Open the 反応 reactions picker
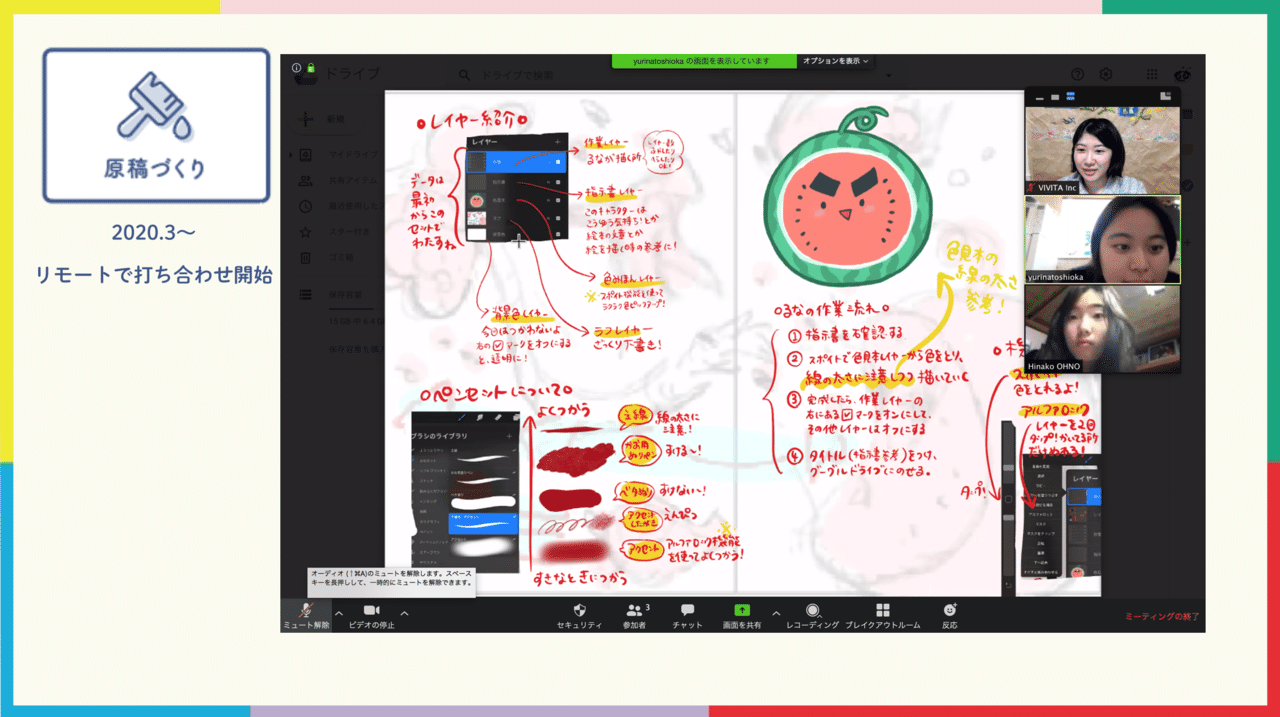 click(x=949, y=615)
